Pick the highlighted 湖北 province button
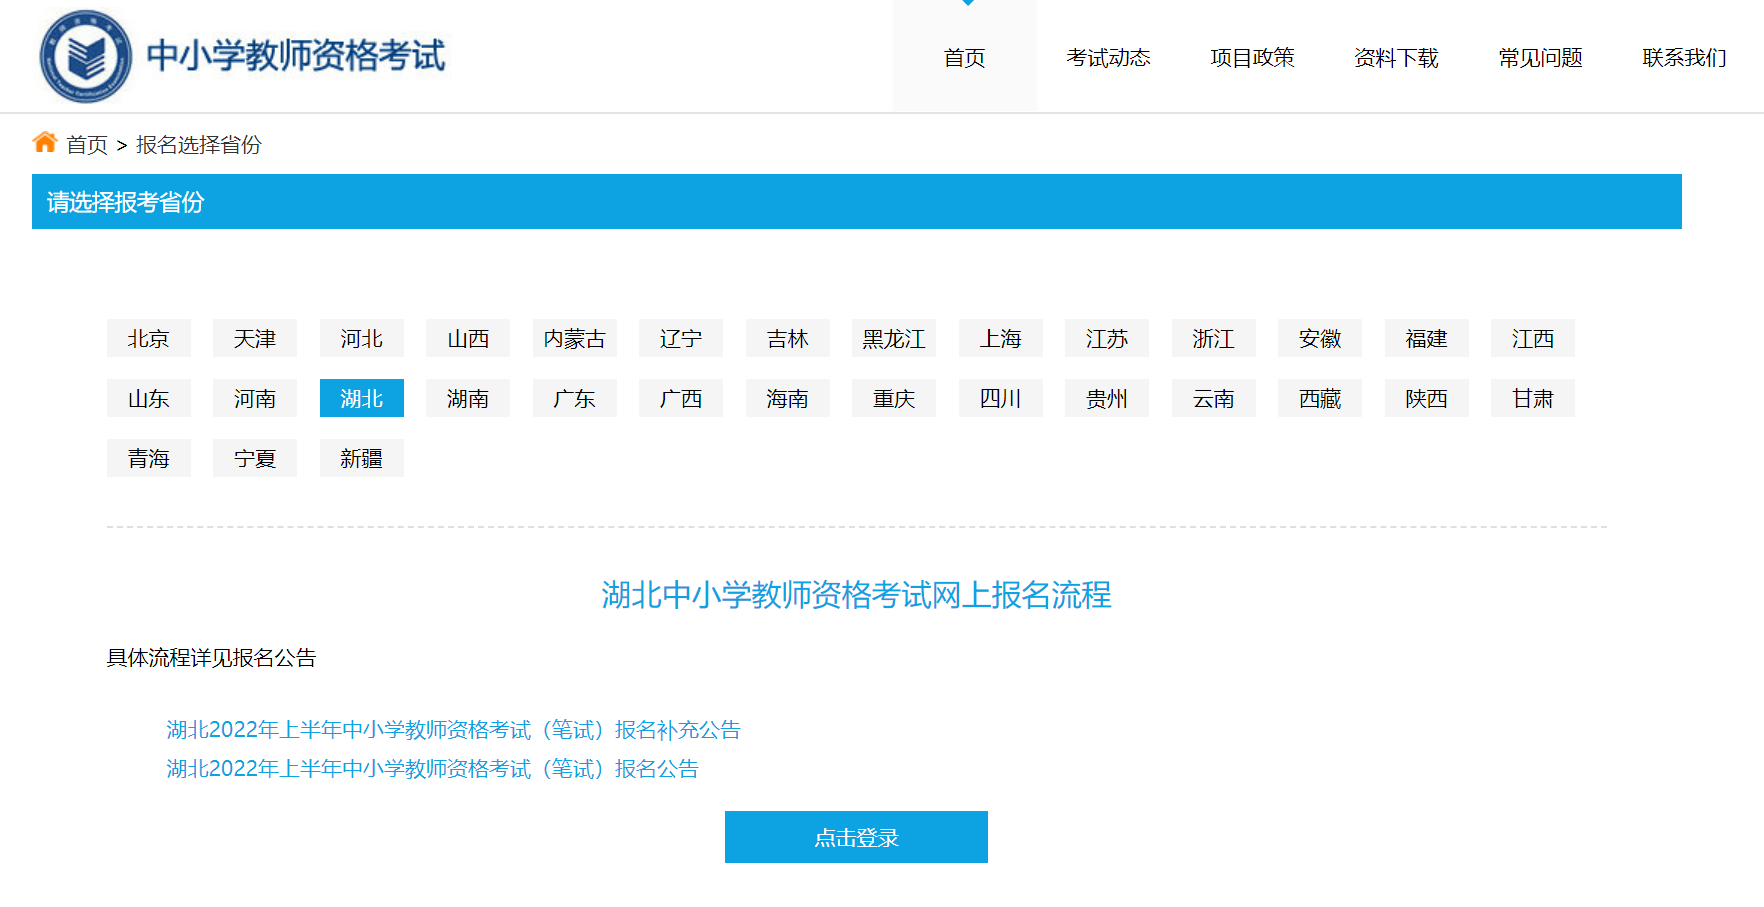This screenshot has width=1764, height=907. coord(361,399)
